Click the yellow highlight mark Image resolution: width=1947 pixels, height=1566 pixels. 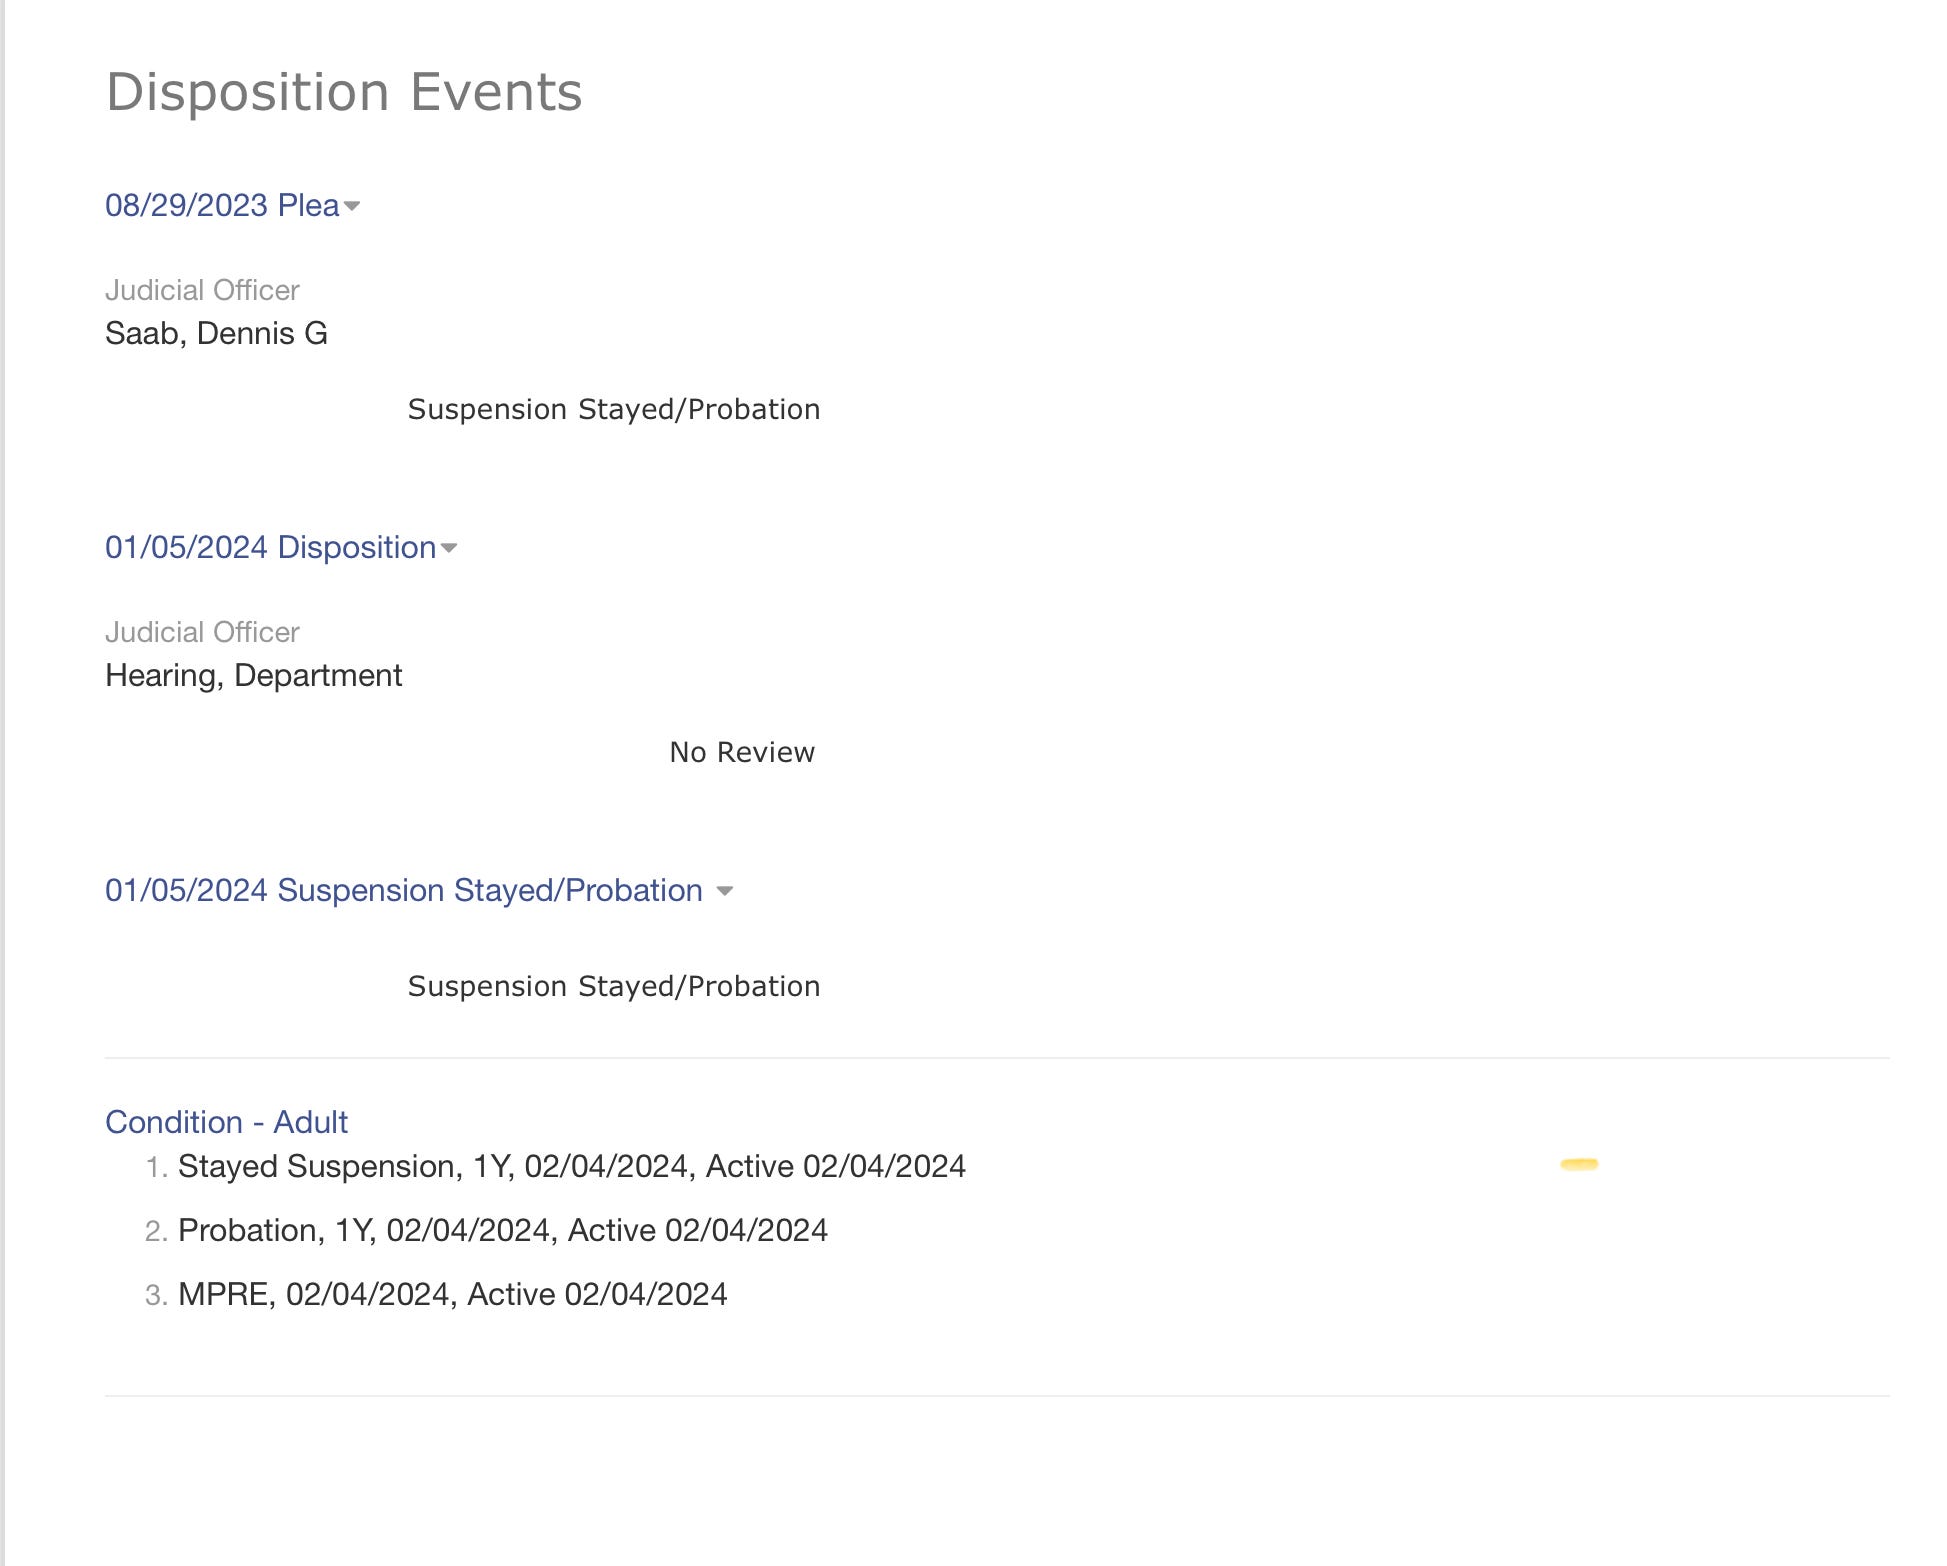(x=1579, y=1164)
